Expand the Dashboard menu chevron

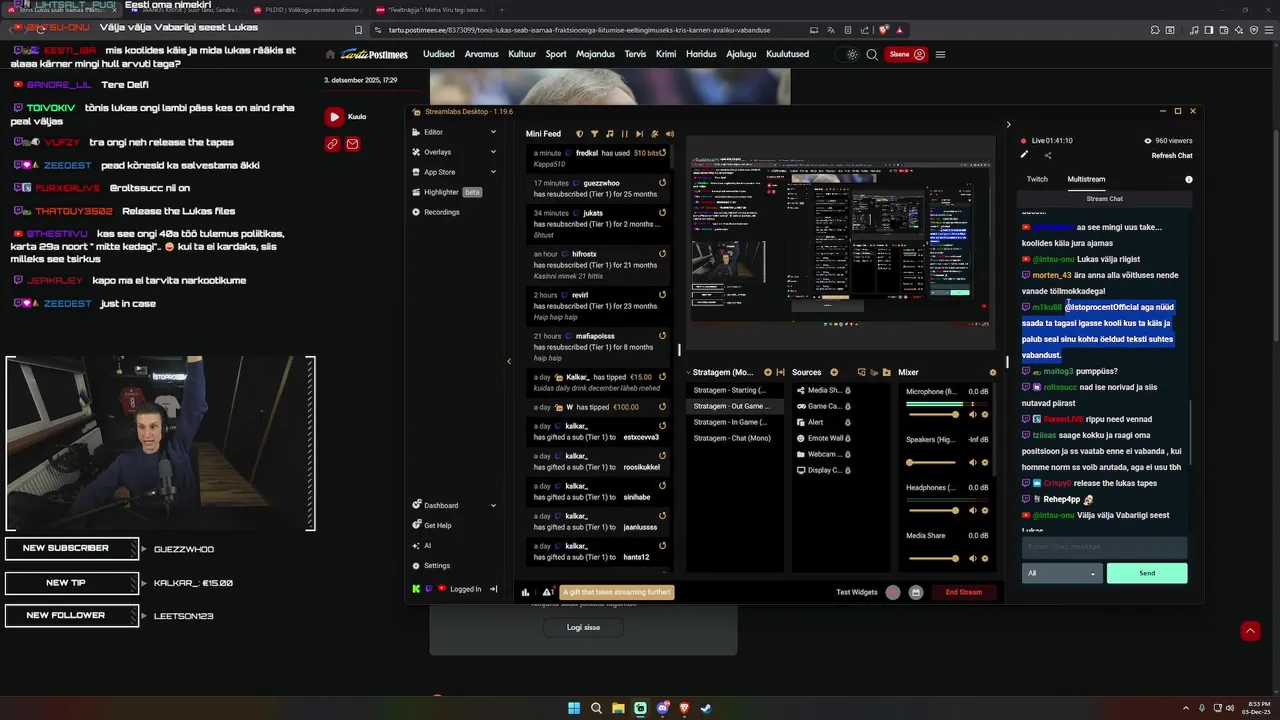tap(493, 505)
